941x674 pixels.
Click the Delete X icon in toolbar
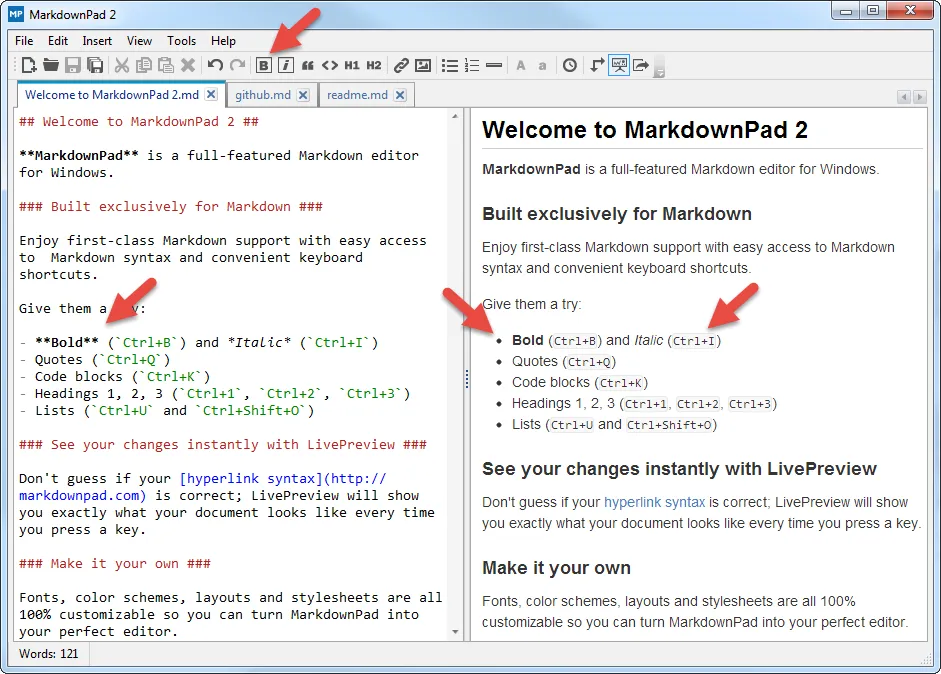[x=188, y=65]
